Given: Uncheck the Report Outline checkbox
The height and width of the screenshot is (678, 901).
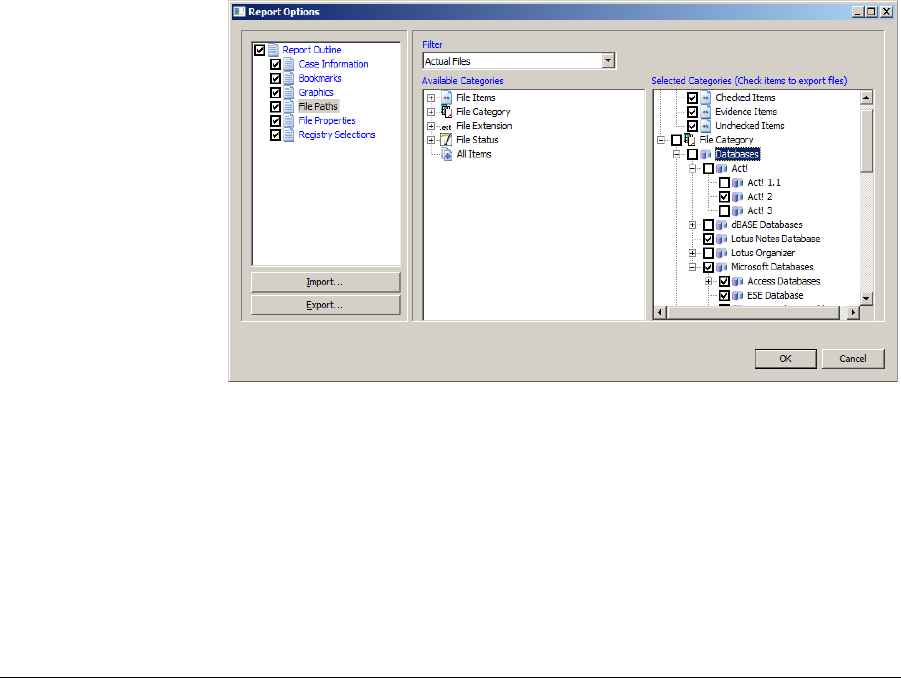Looking at the screenshot, I should [x=260, y=50].
